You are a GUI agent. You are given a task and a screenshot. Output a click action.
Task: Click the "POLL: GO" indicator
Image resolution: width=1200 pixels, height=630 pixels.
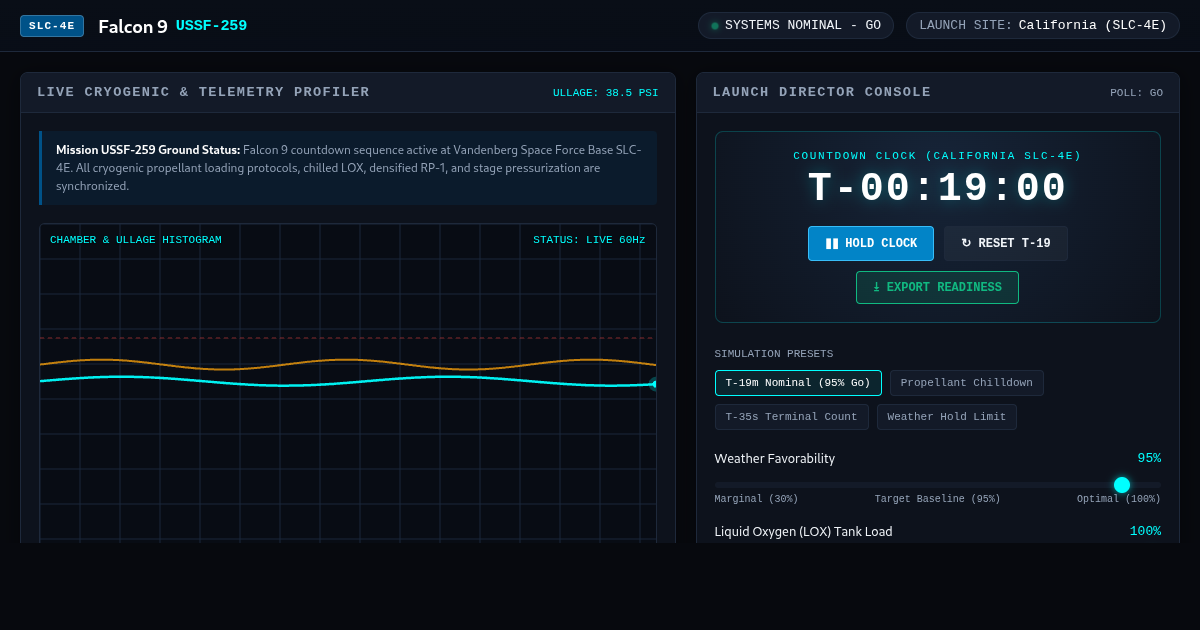click(1136, 93)
